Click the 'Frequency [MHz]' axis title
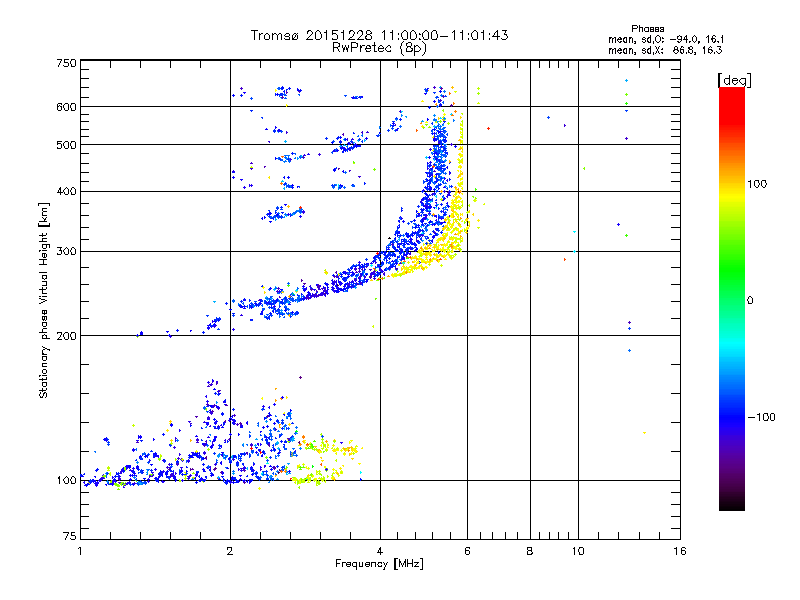Screen dimensions: 800x600 point(379,564)
